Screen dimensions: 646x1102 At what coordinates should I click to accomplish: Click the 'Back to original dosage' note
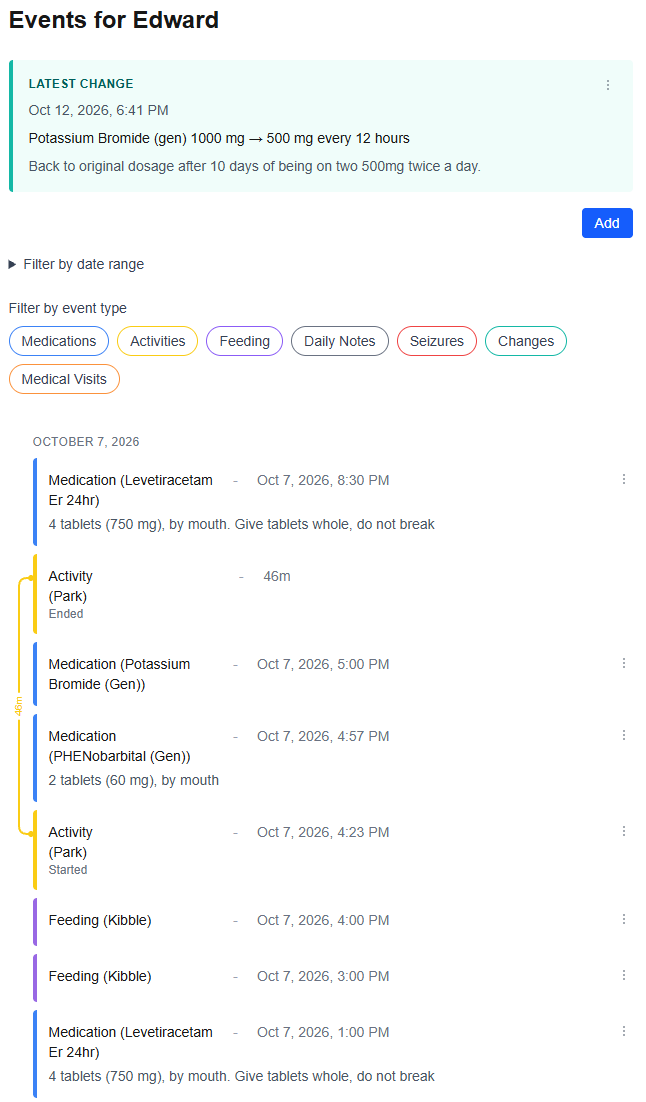[x=254, y=167]
